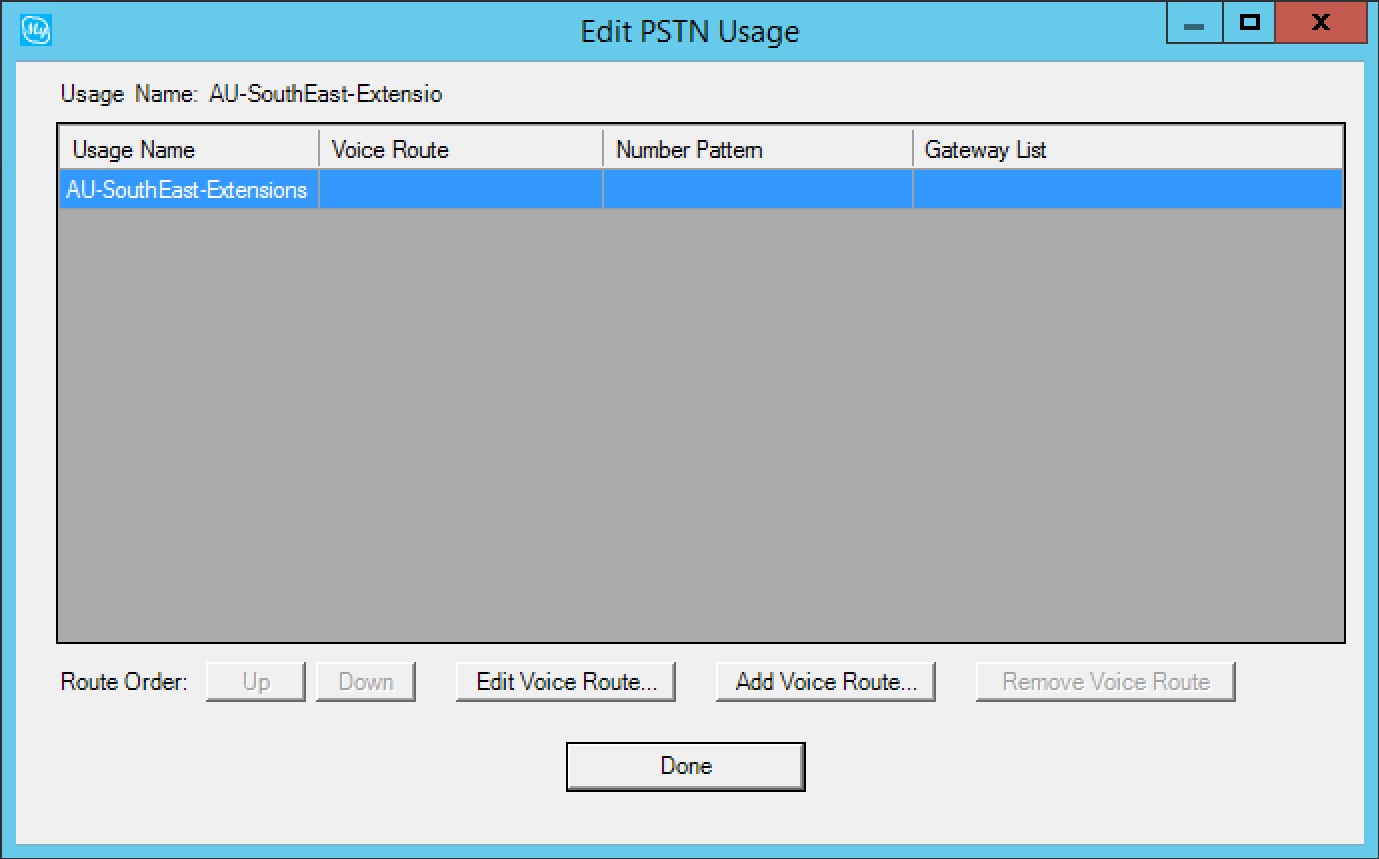Minimize the Edit PSTN Usage window

[x=1194, y=23]
